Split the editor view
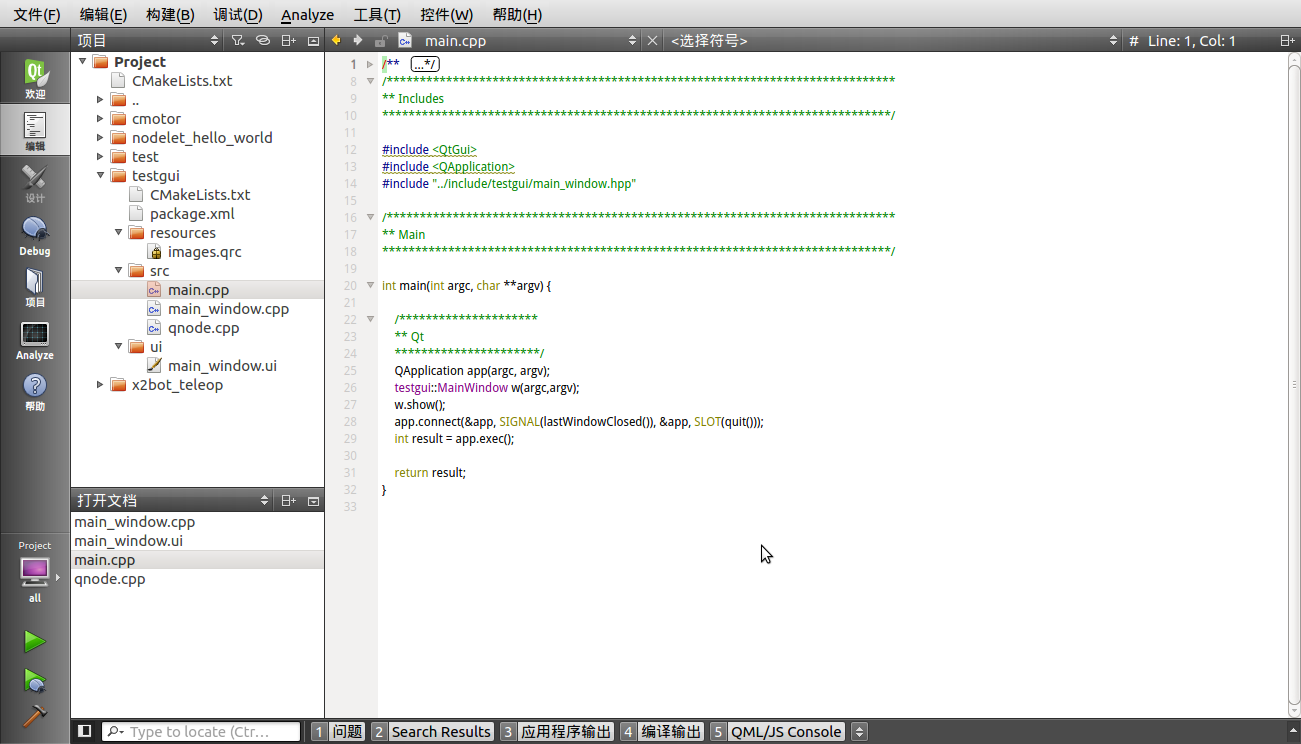Image resolution: width=1301 pixels, height=744 pixels. point(1287,41)
